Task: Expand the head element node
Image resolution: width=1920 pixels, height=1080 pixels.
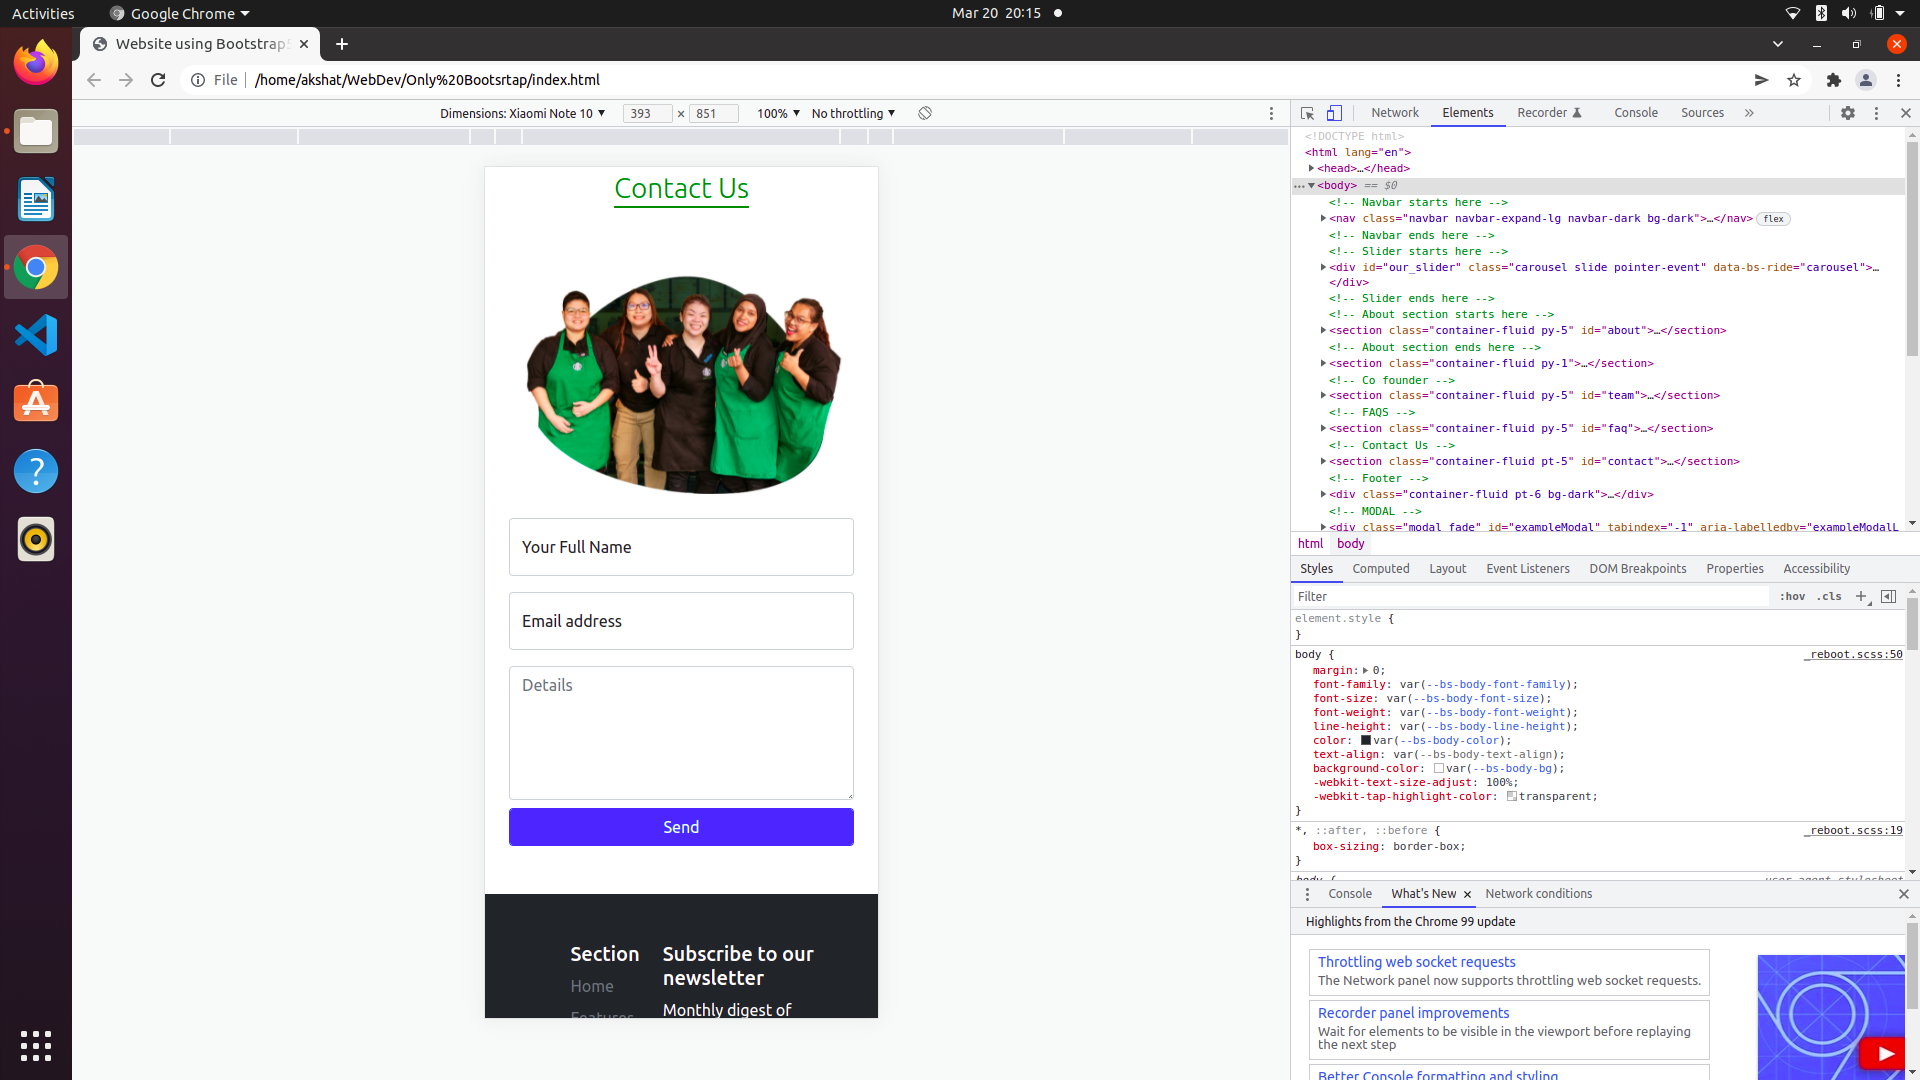Action: tap(1311, 168)
